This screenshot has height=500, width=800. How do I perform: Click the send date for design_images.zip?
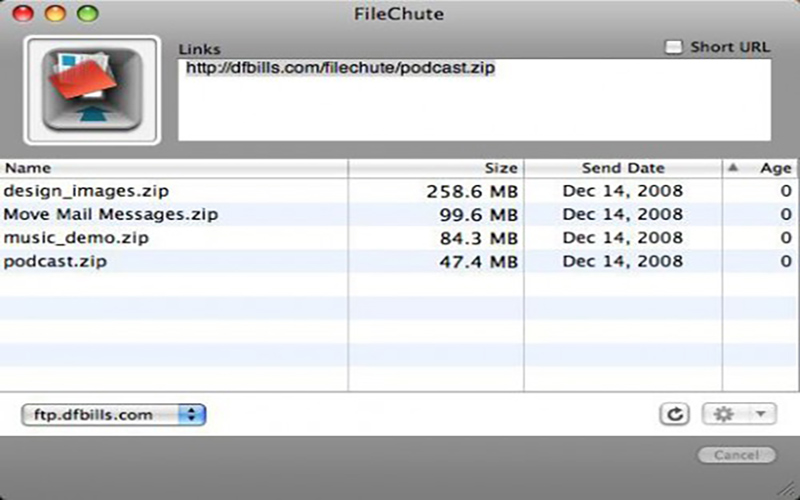622,191
